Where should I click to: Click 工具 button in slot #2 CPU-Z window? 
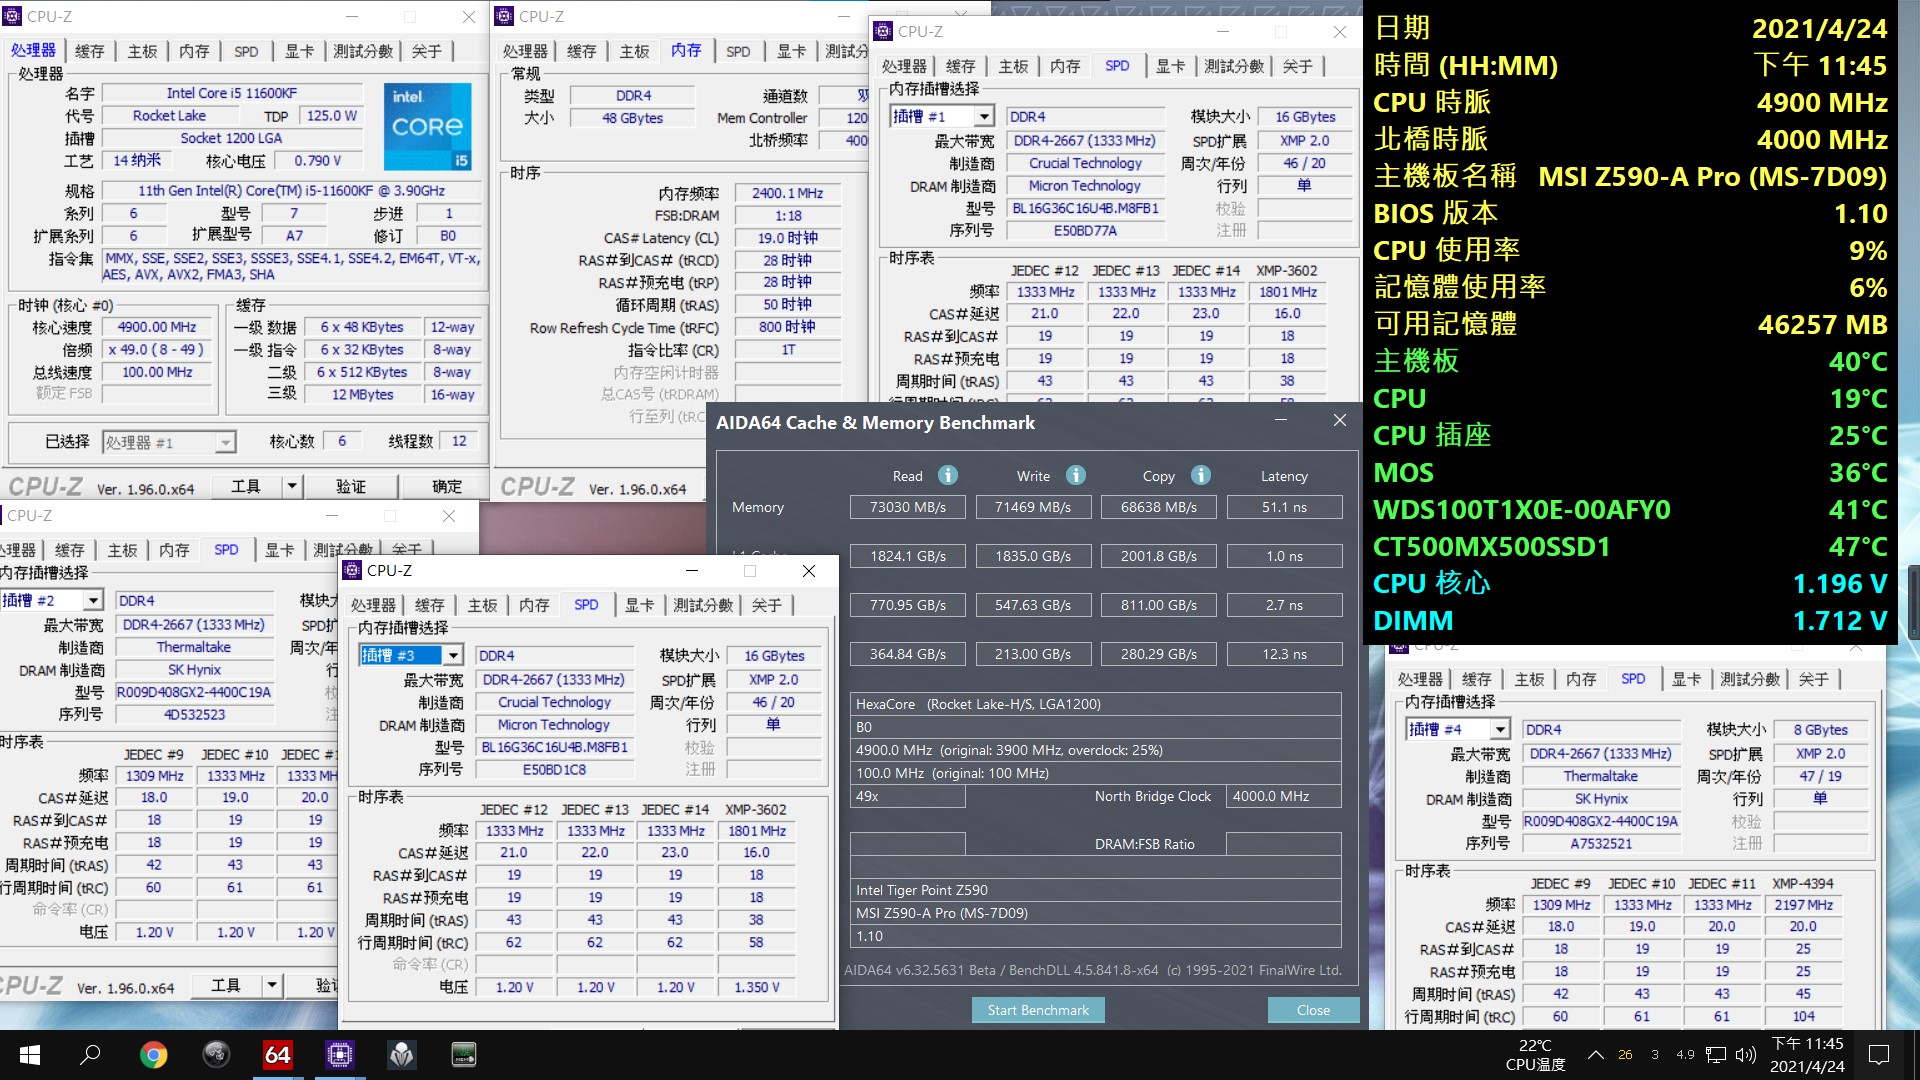(x=226, y=985)
